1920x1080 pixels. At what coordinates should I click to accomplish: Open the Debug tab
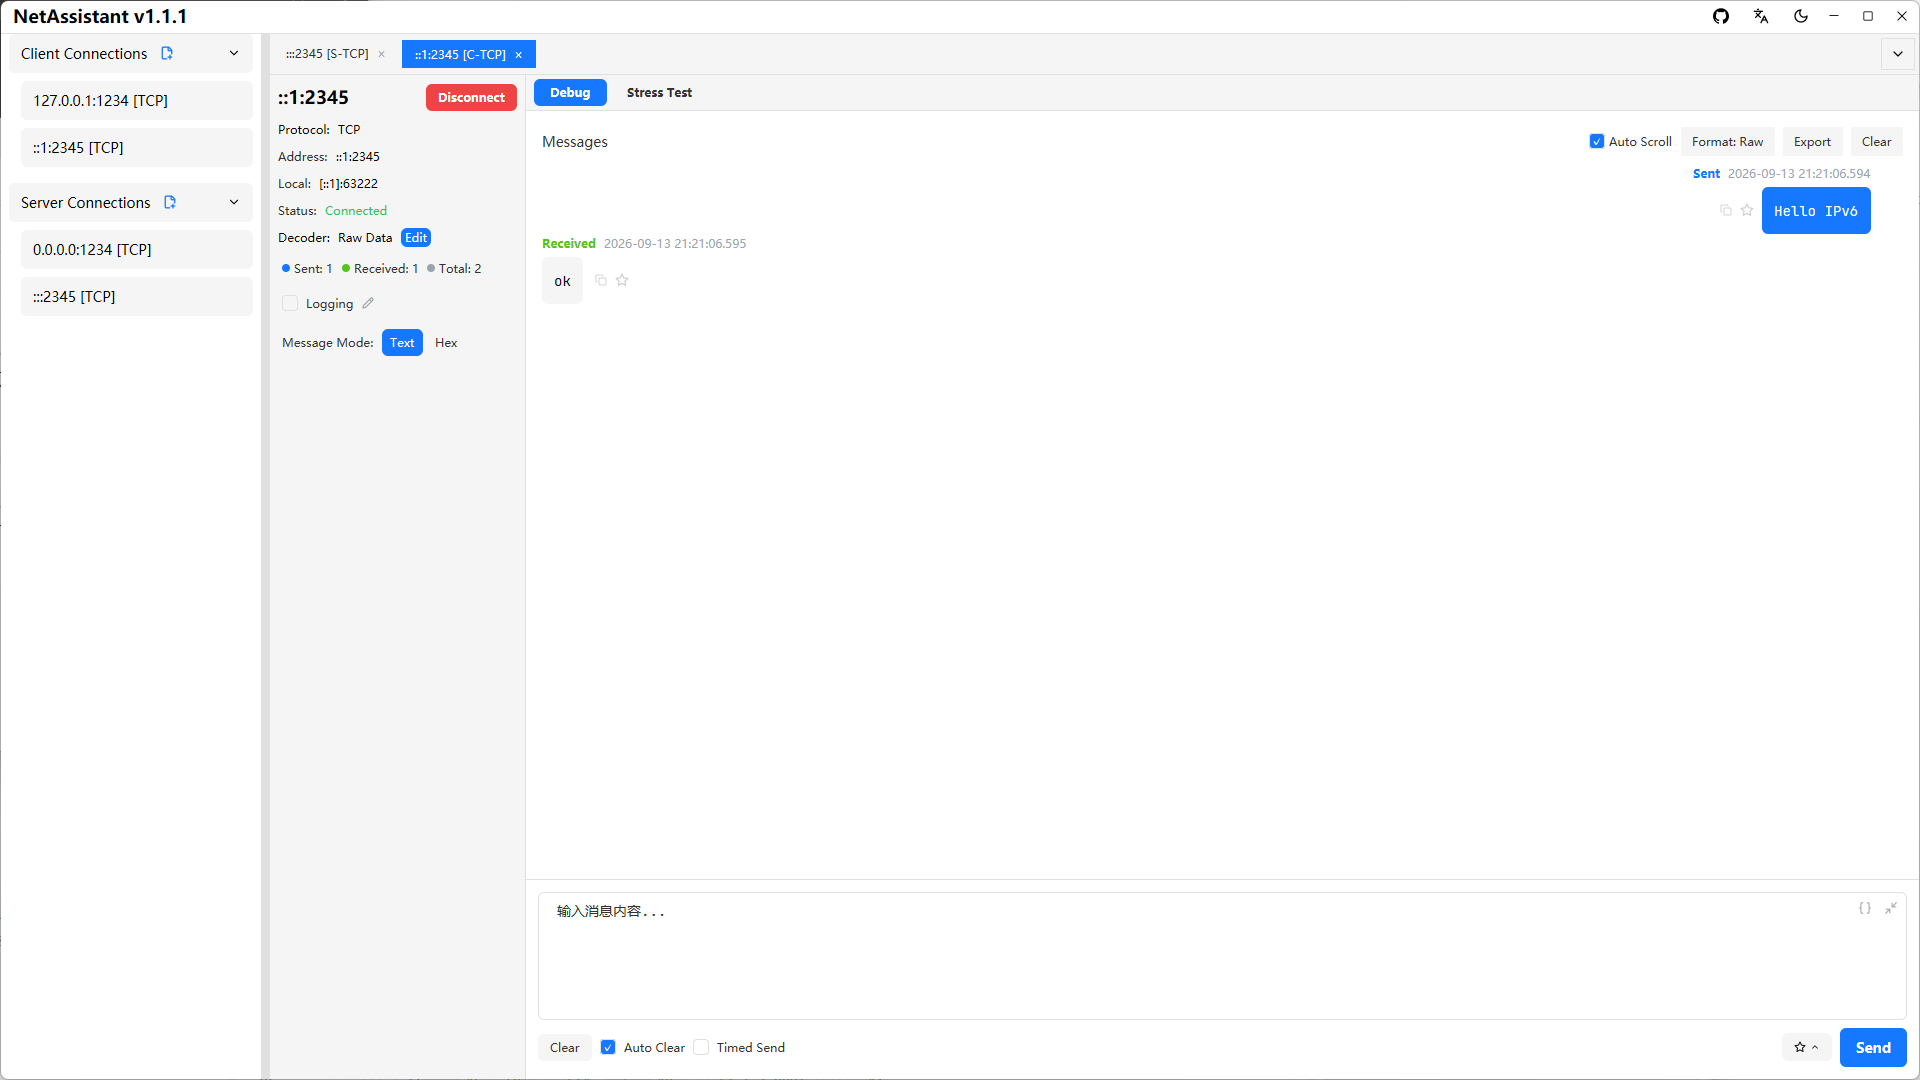point(570,92)
